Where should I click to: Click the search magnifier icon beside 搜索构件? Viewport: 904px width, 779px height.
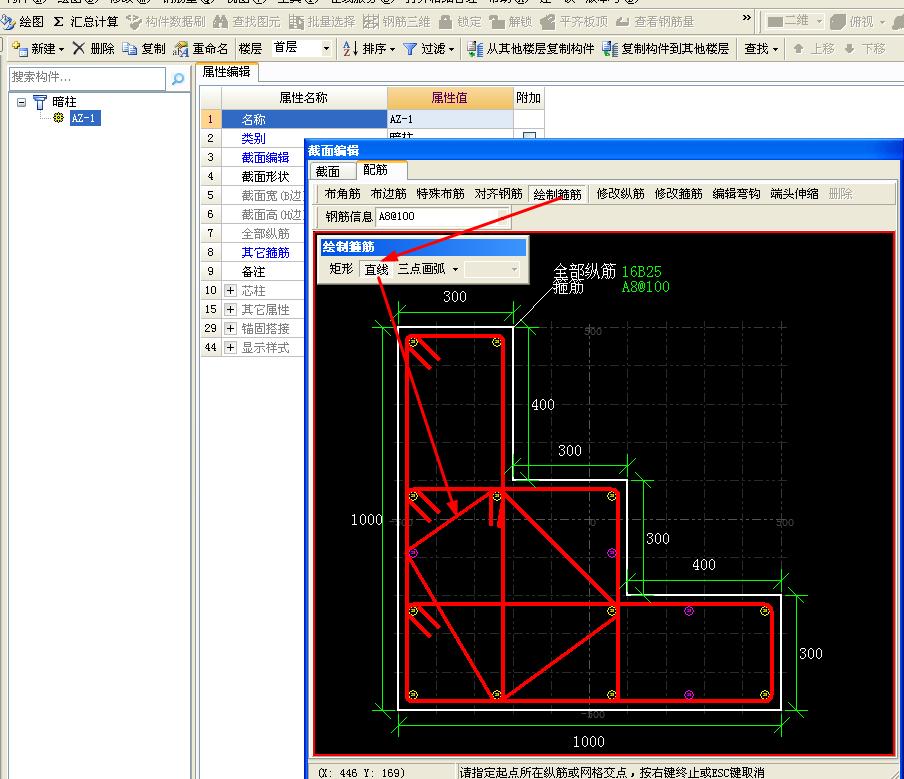pos(178,78)
